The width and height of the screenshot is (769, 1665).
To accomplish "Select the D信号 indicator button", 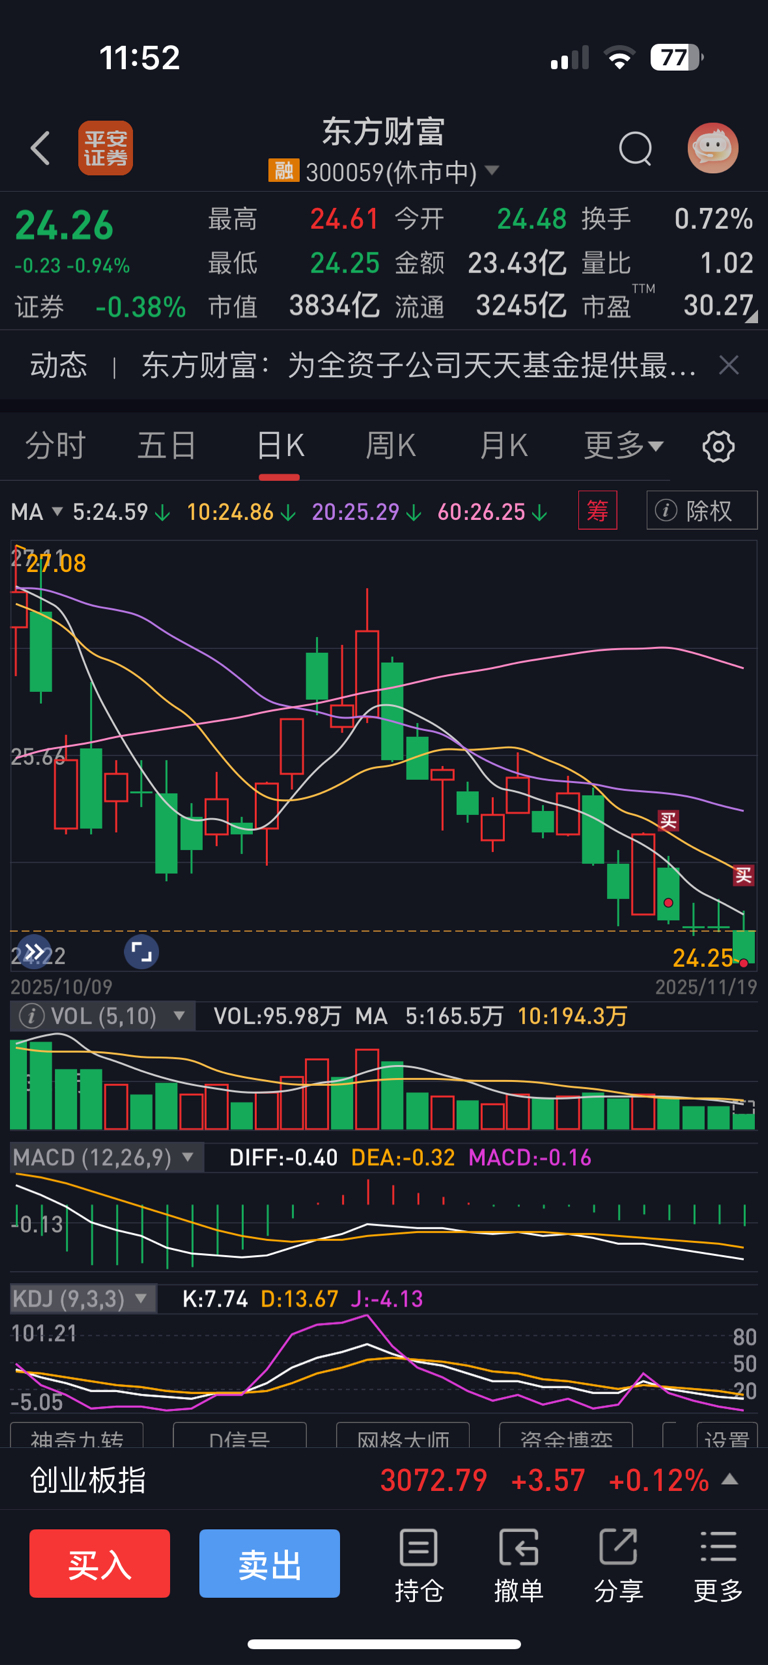I will point(239,1435).
